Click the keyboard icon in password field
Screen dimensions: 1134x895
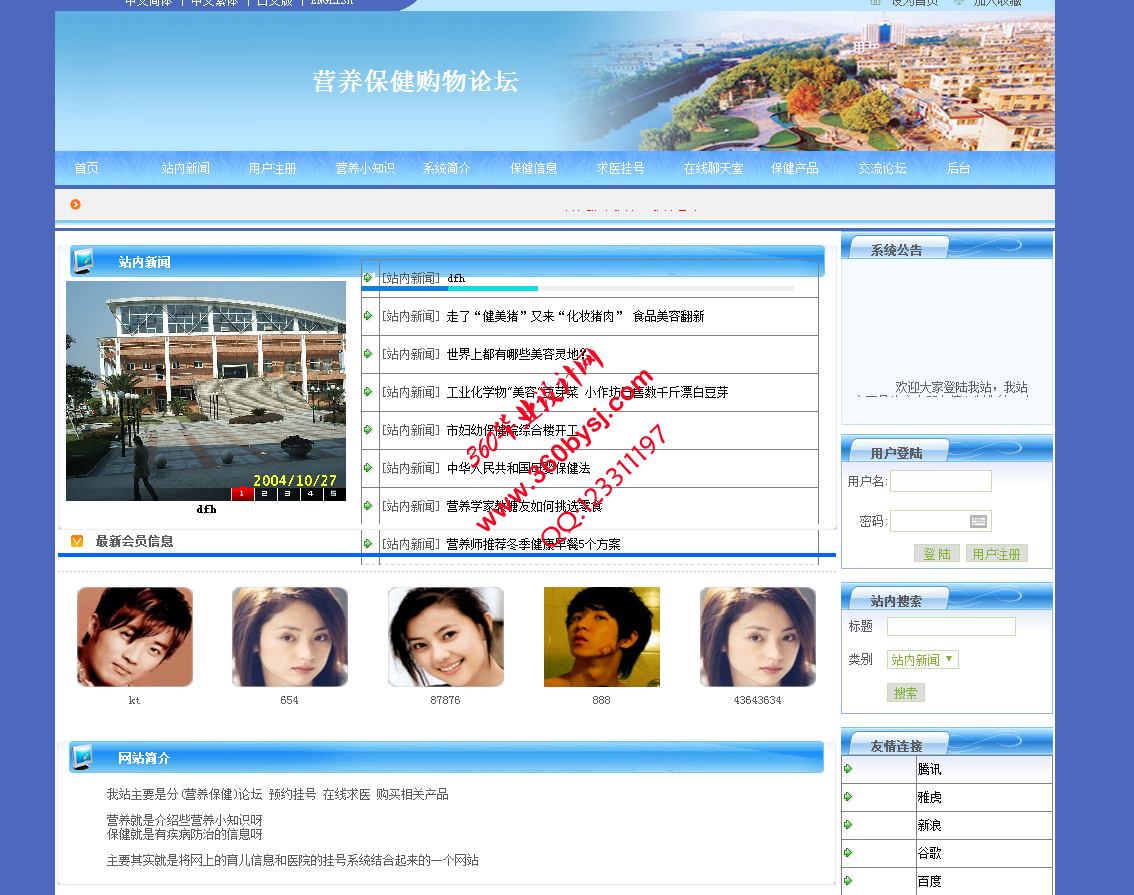click(x=978, y=521)
